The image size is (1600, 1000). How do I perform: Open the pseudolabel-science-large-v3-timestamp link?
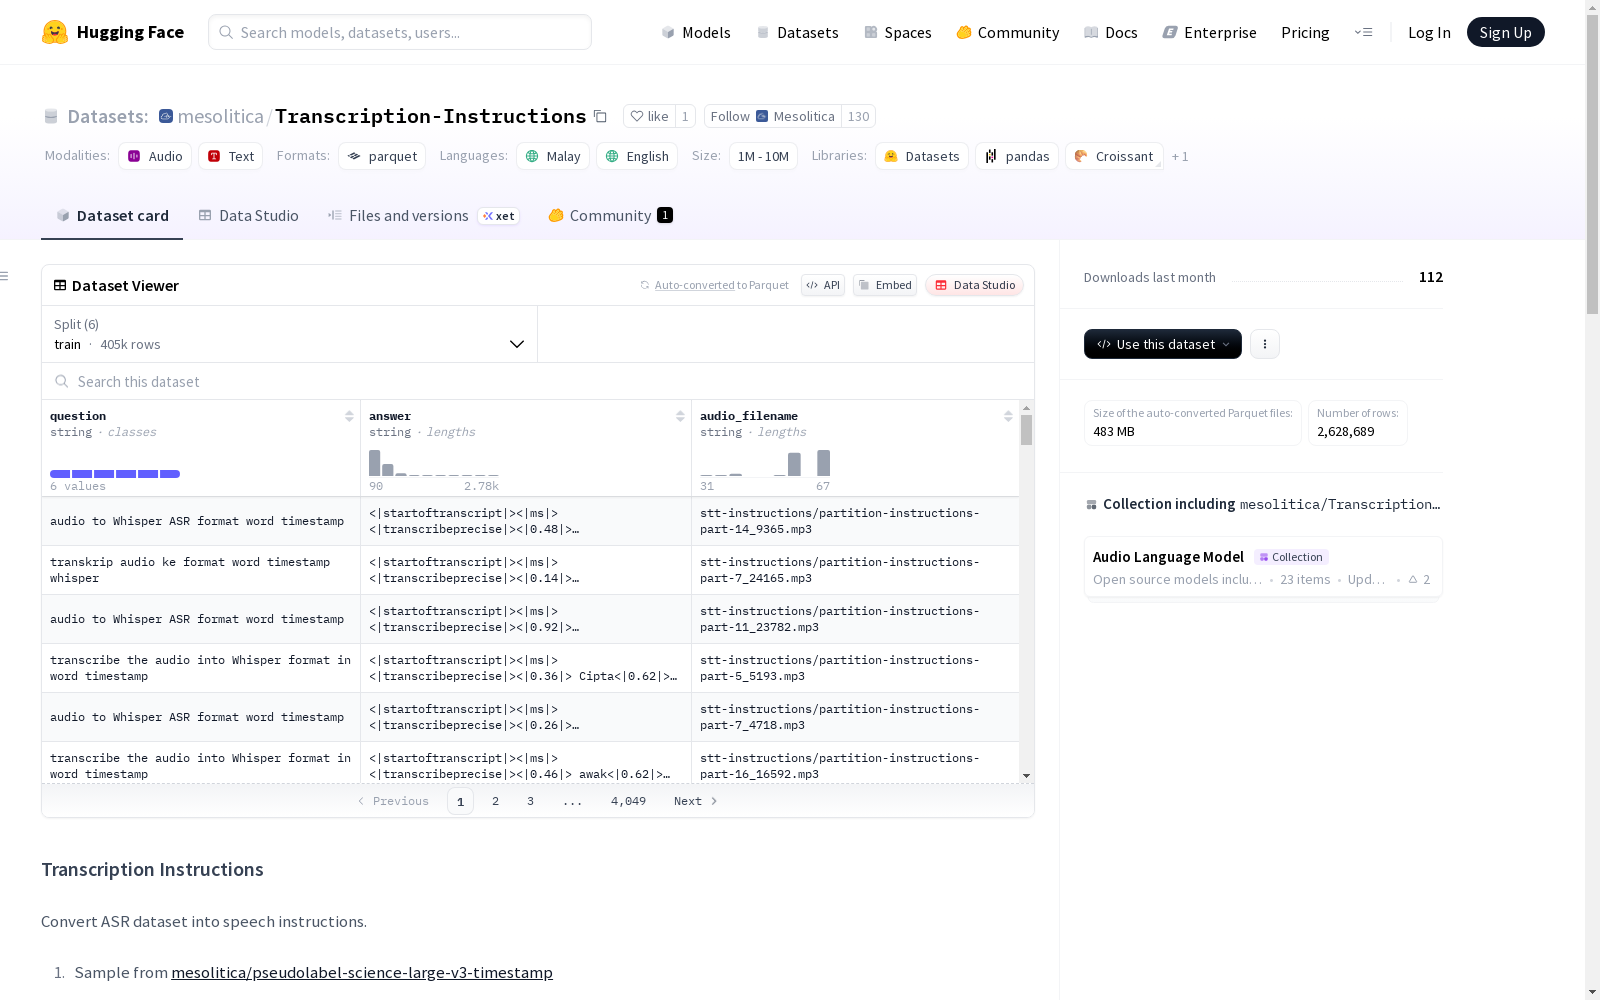(362, 972)
